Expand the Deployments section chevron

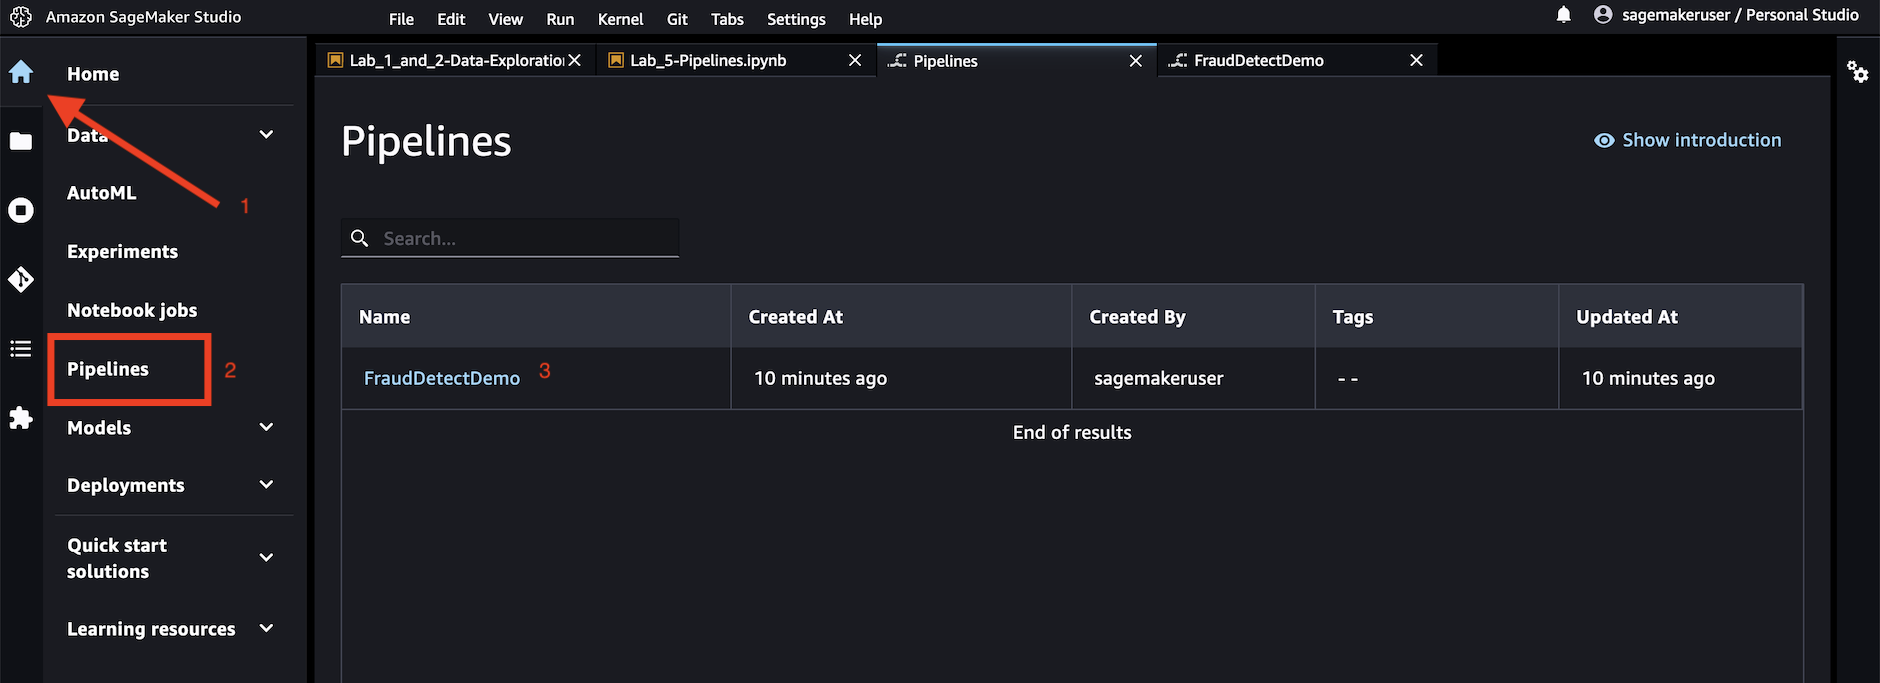click(266, 485)
